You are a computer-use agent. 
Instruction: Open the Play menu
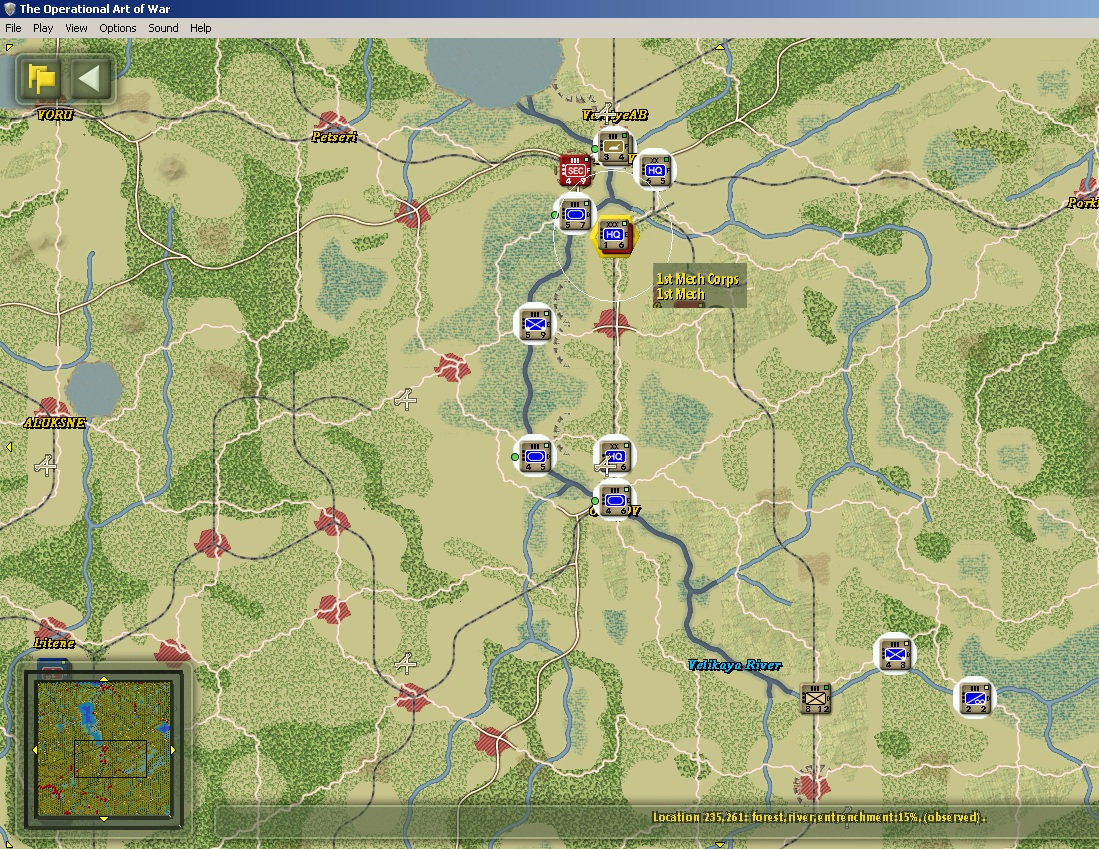tap(43, 28)
